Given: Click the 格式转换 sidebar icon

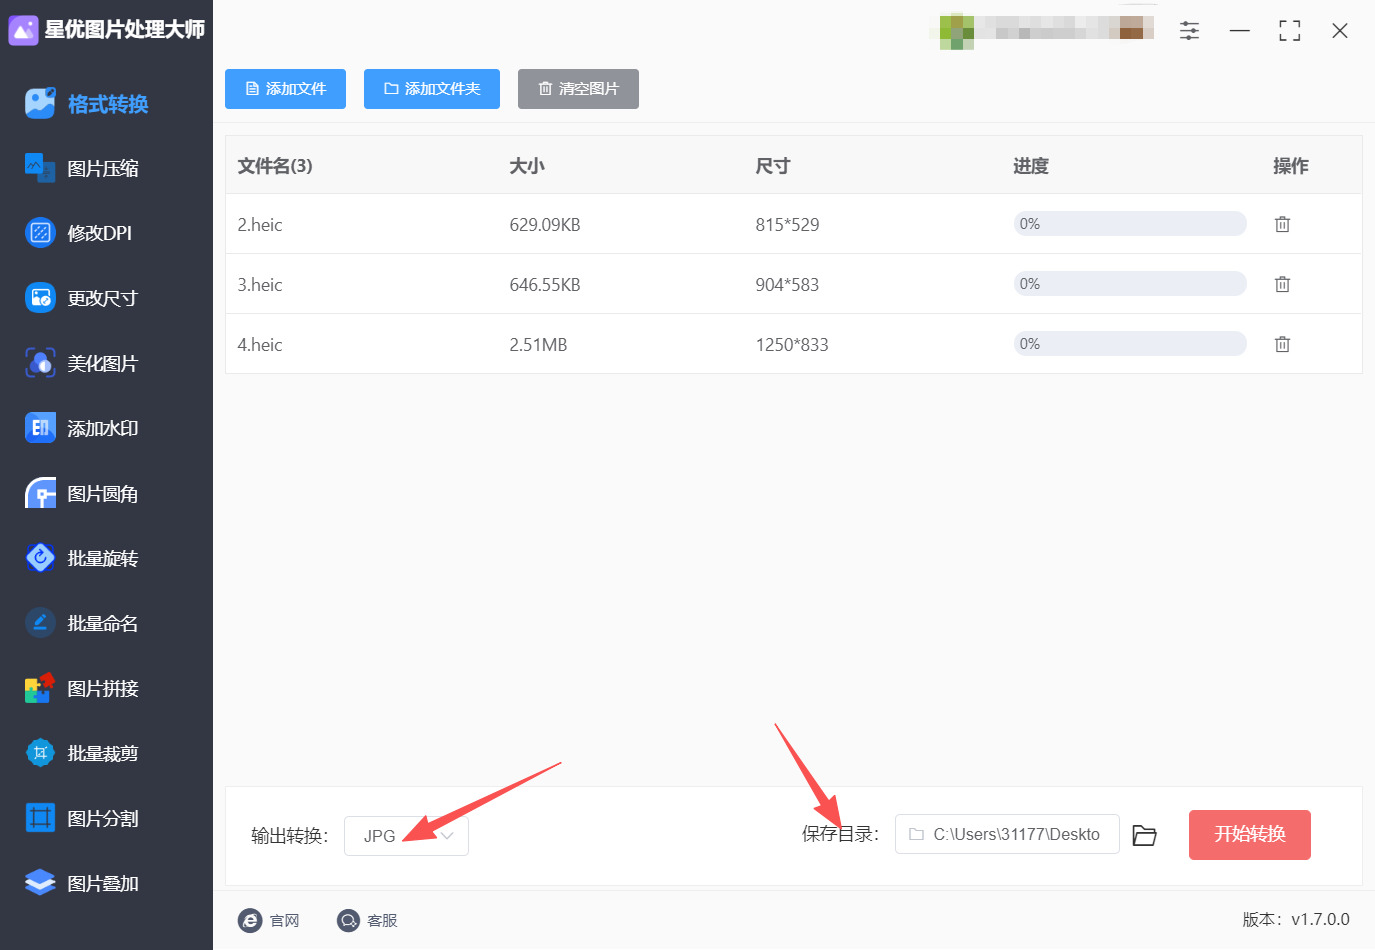Looking at the screenshot, I should 40,104.
